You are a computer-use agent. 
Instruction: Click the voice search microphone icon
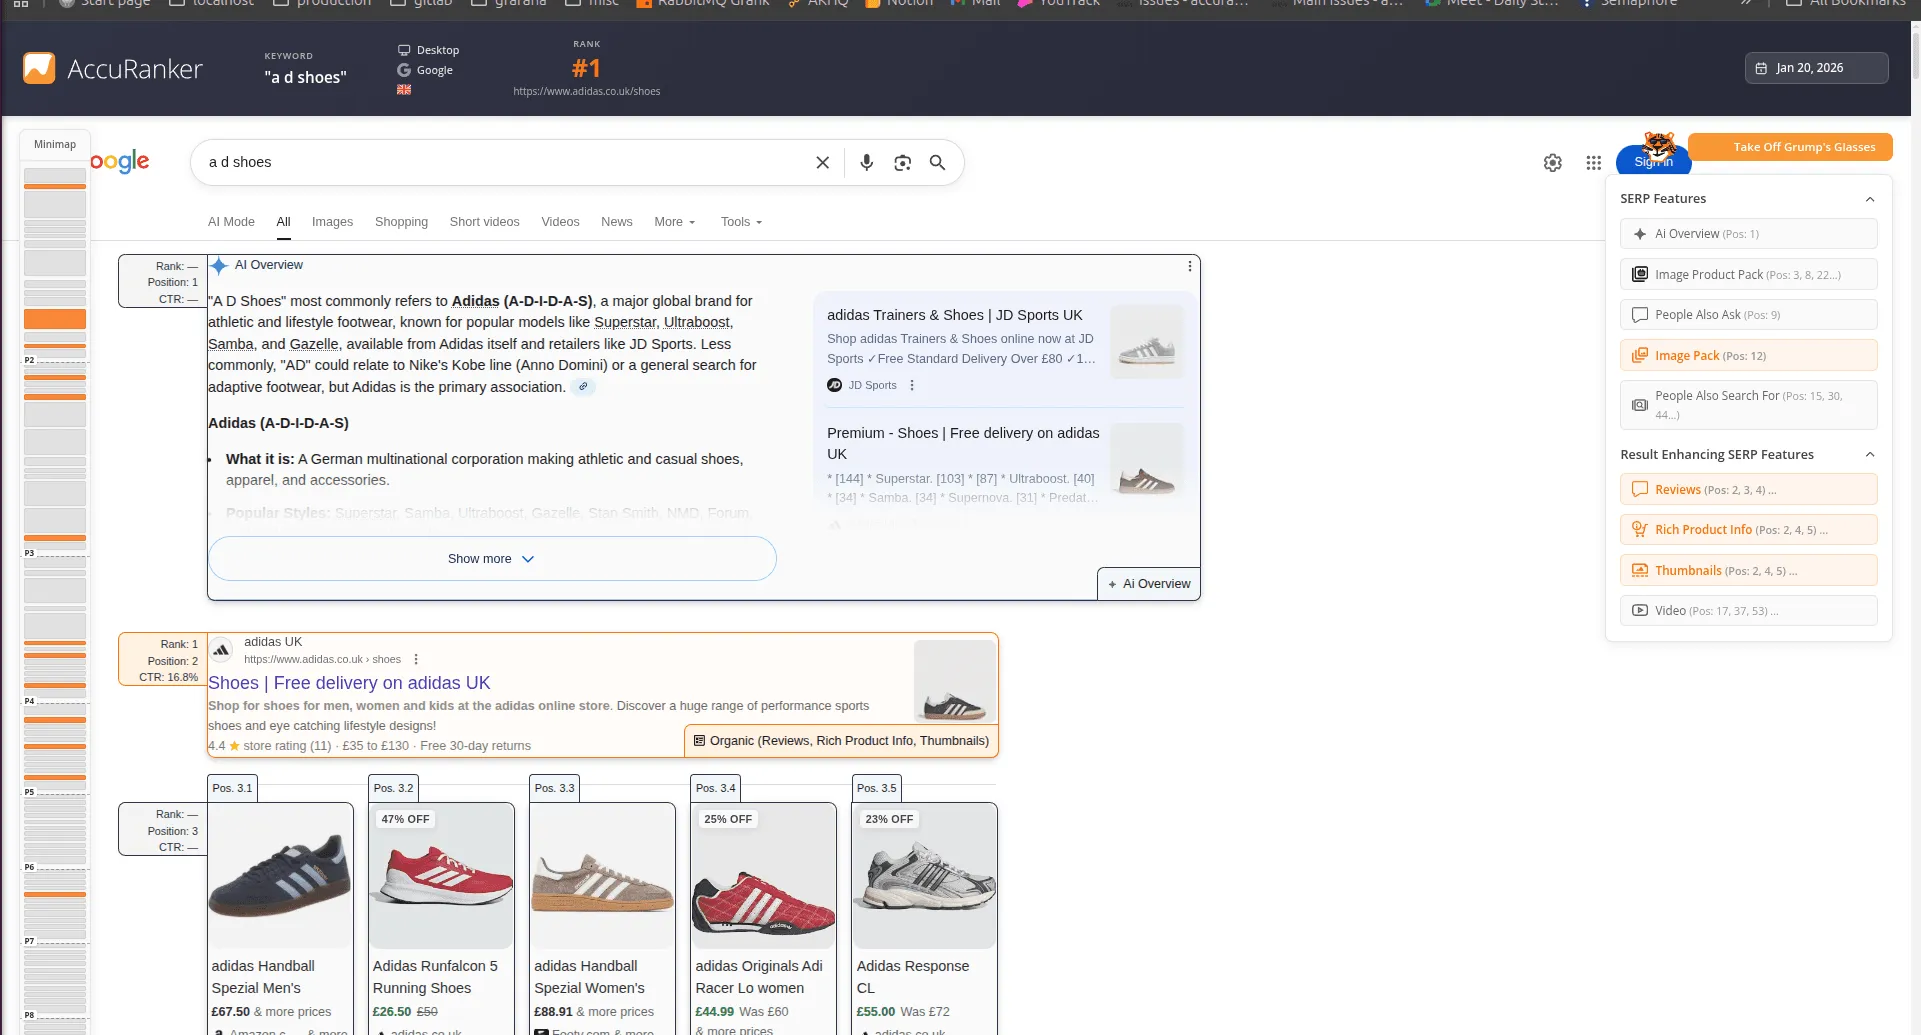click(x=866, y=163)
